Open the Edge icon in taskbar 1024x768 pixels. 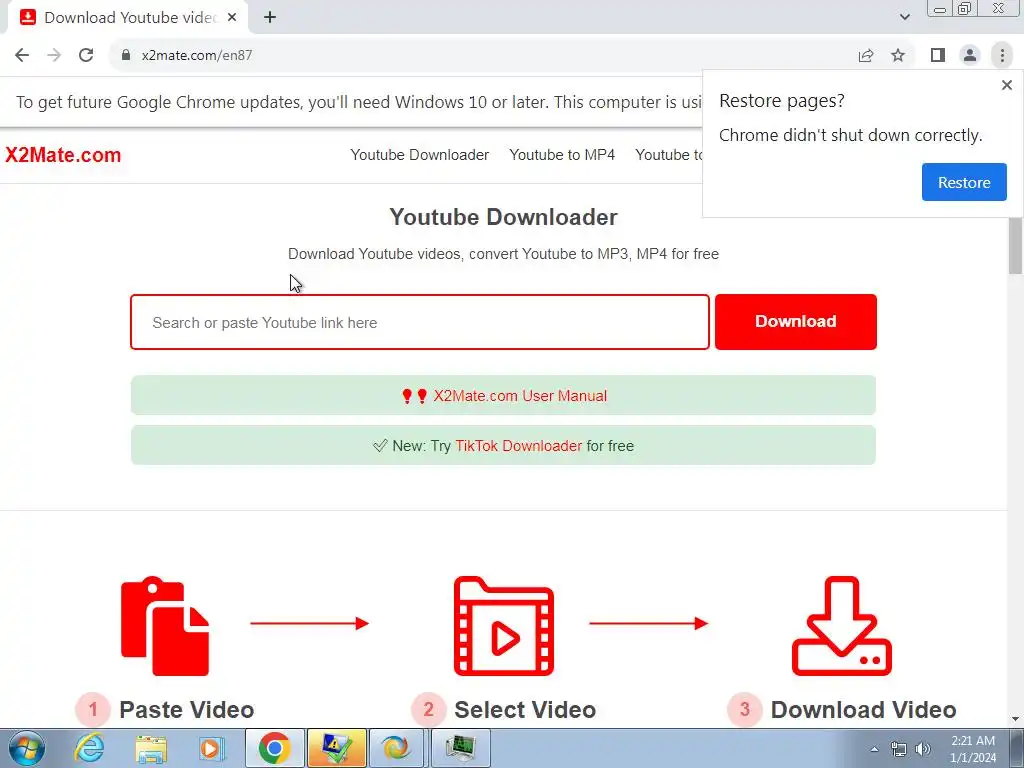[x=396, y=748]
